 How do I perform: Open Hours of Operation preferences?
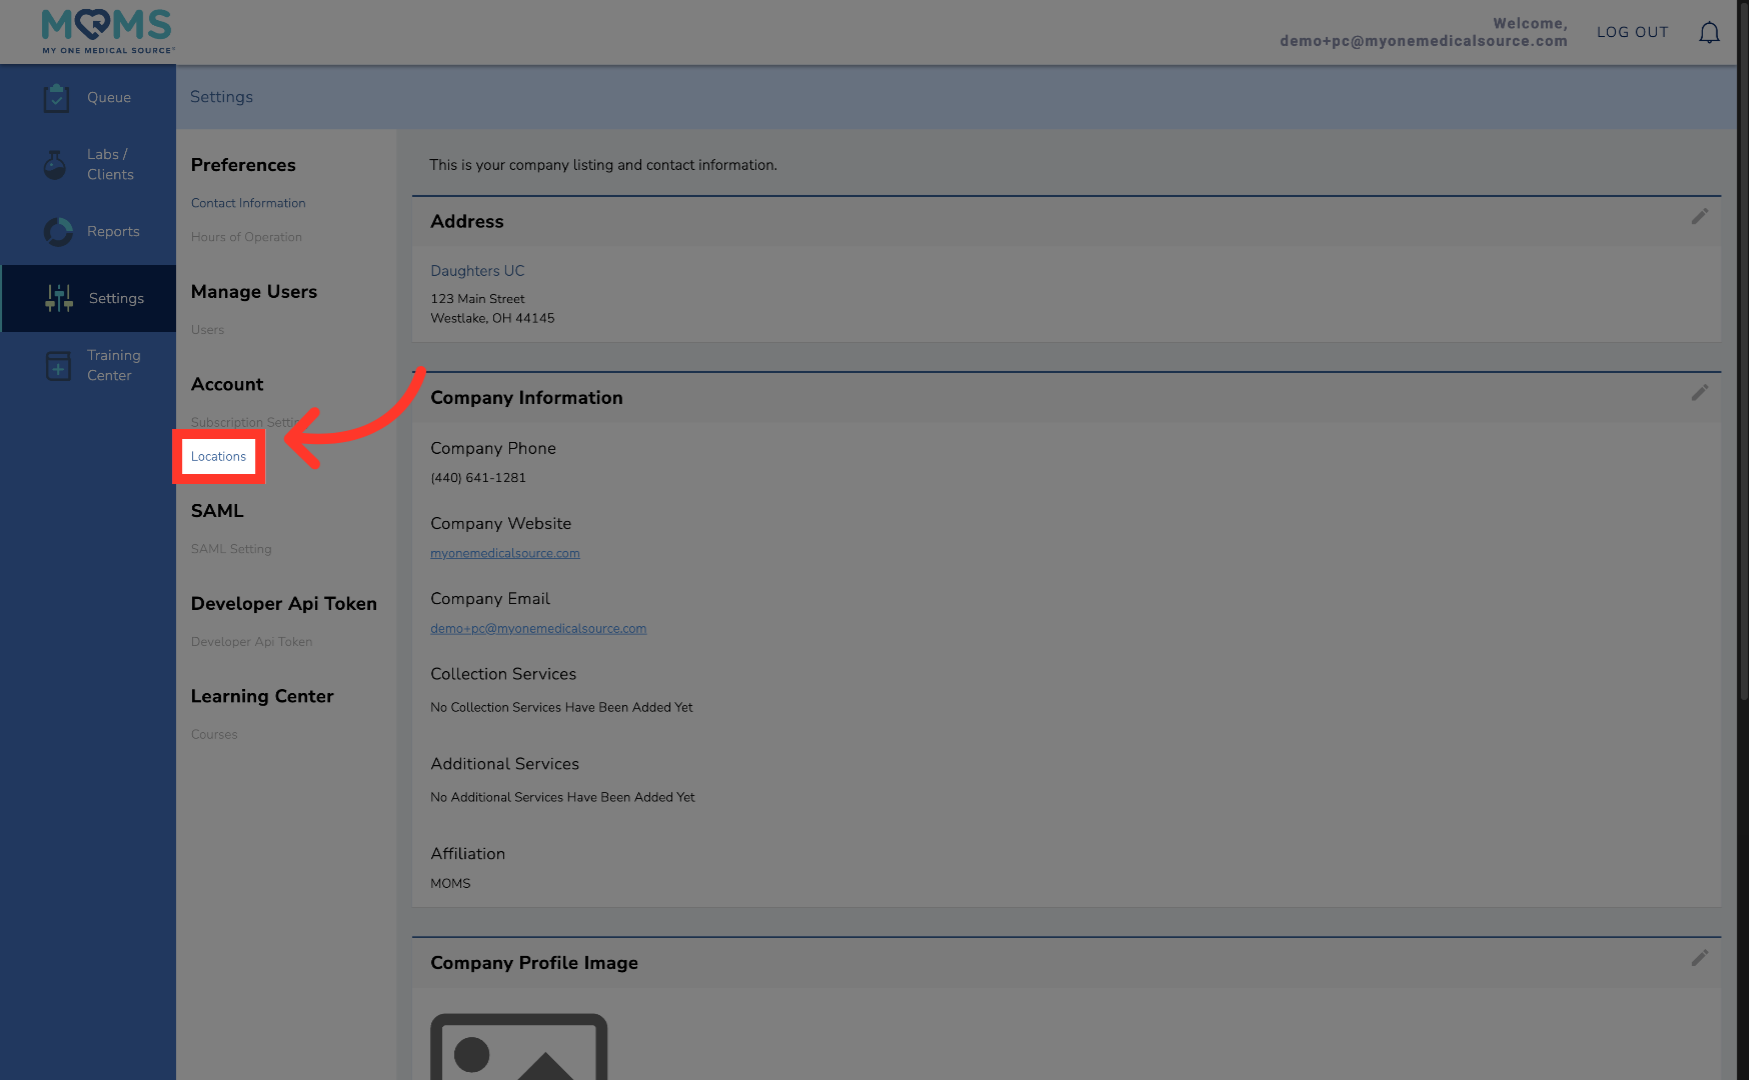click(246, 237)
